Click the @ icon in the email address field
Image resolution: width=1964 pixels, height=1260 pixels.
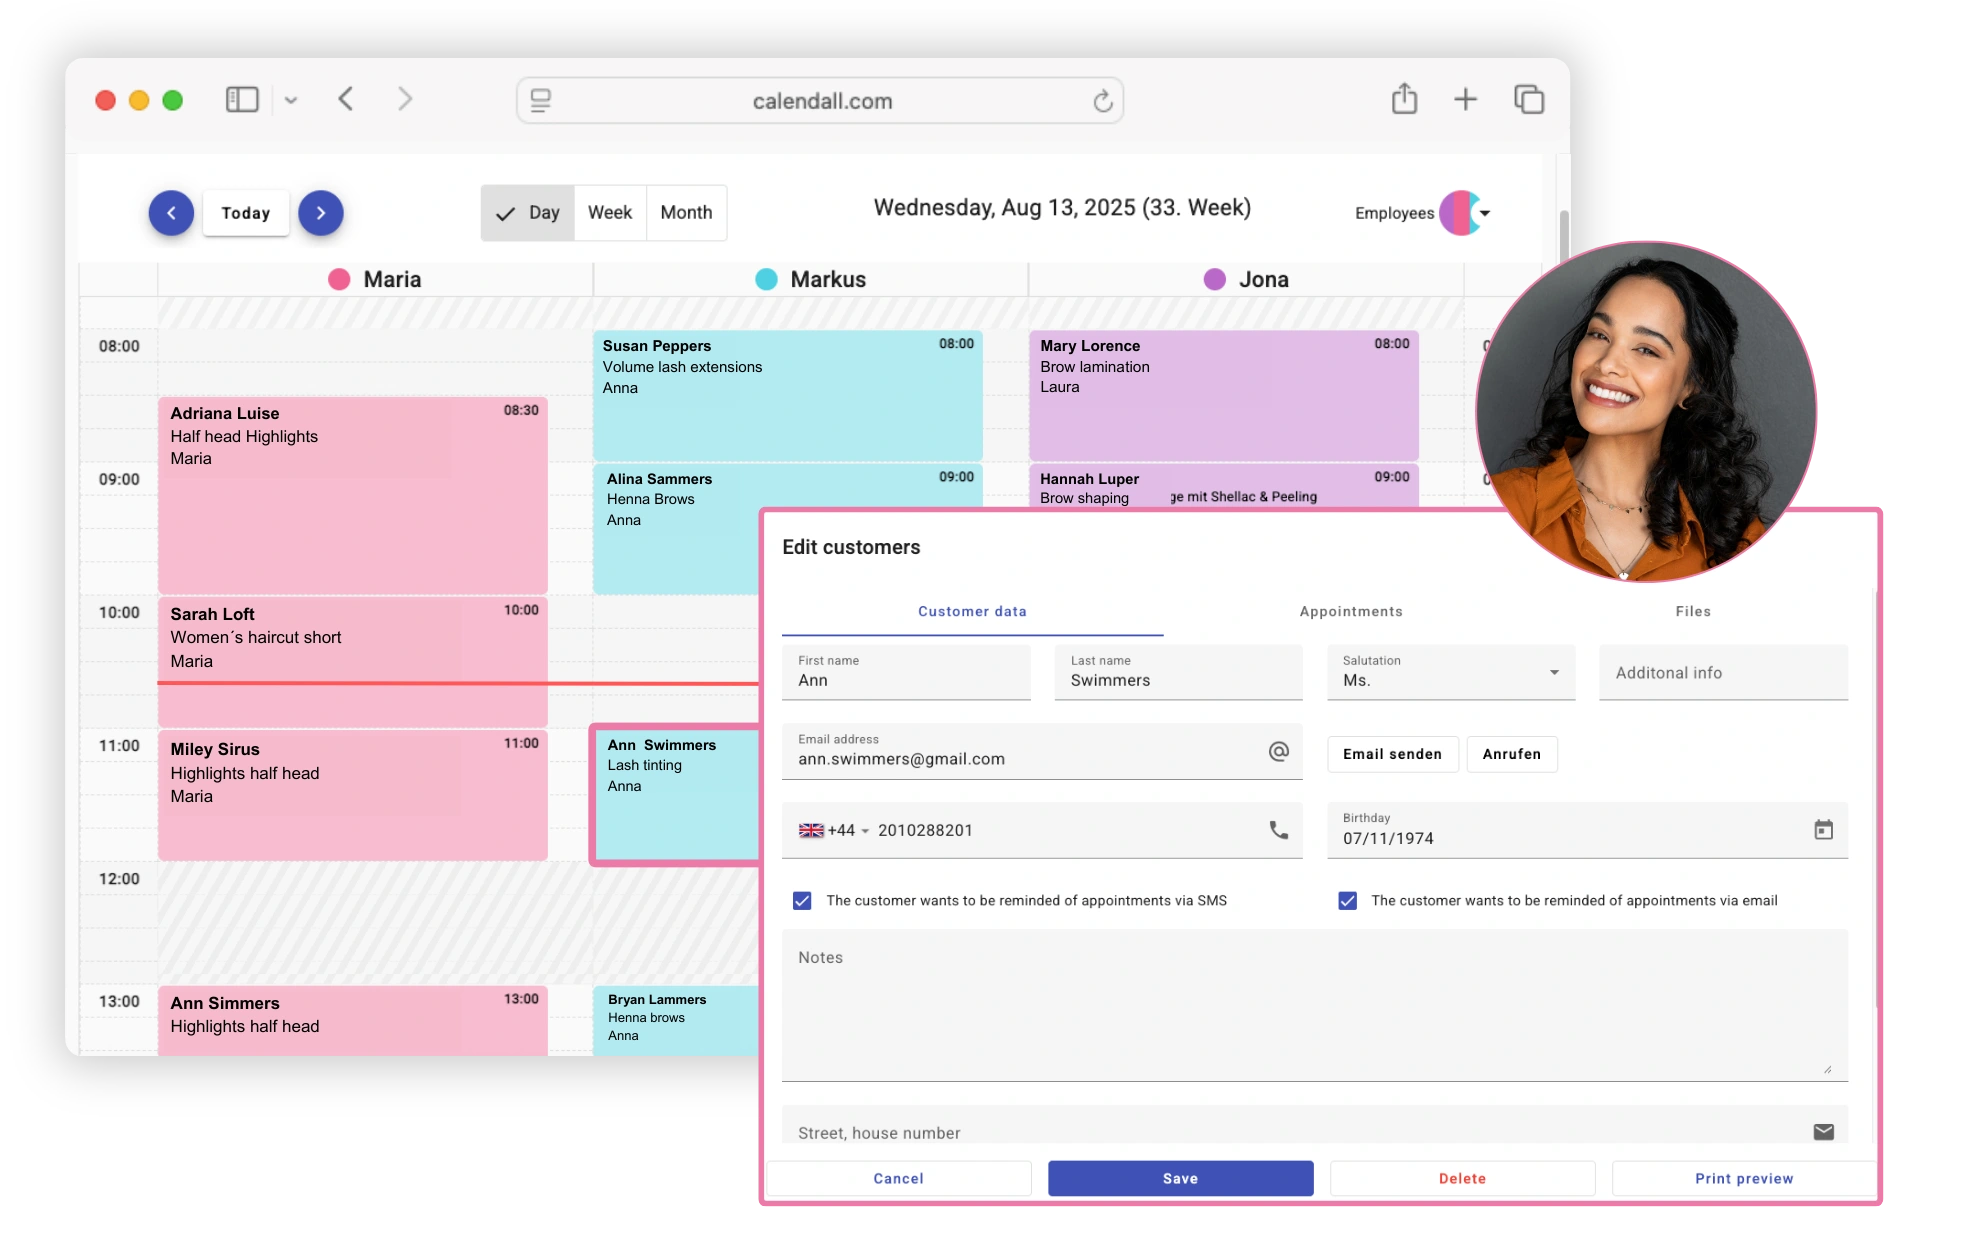[1278, 752]
